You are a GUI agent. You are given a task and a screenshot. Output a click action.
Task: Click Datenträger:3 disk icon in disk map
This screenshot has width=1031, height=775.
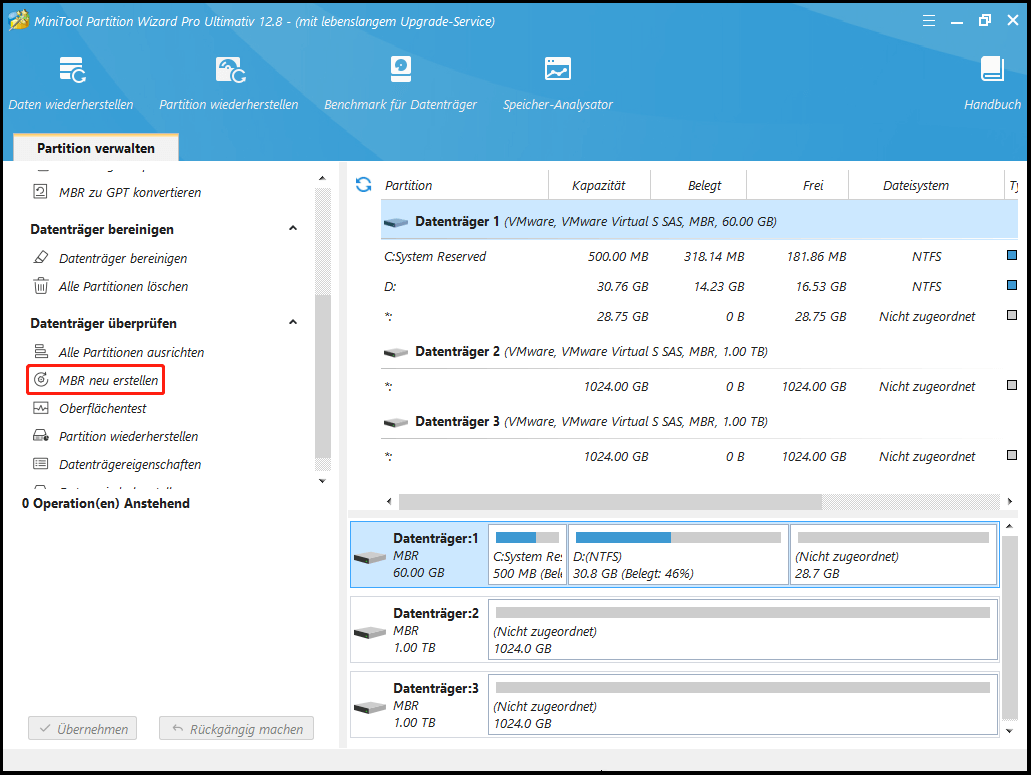pyautogui.click(x=370, y=707)
